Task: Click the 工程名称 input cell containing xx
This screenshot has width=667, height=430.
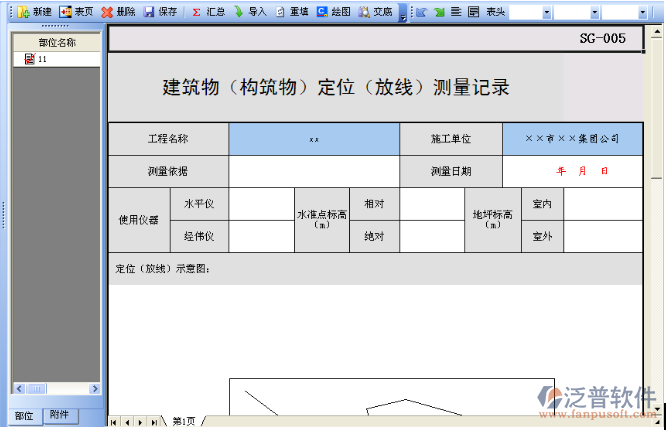Action: pyautogui.click(x=314, y=139)
